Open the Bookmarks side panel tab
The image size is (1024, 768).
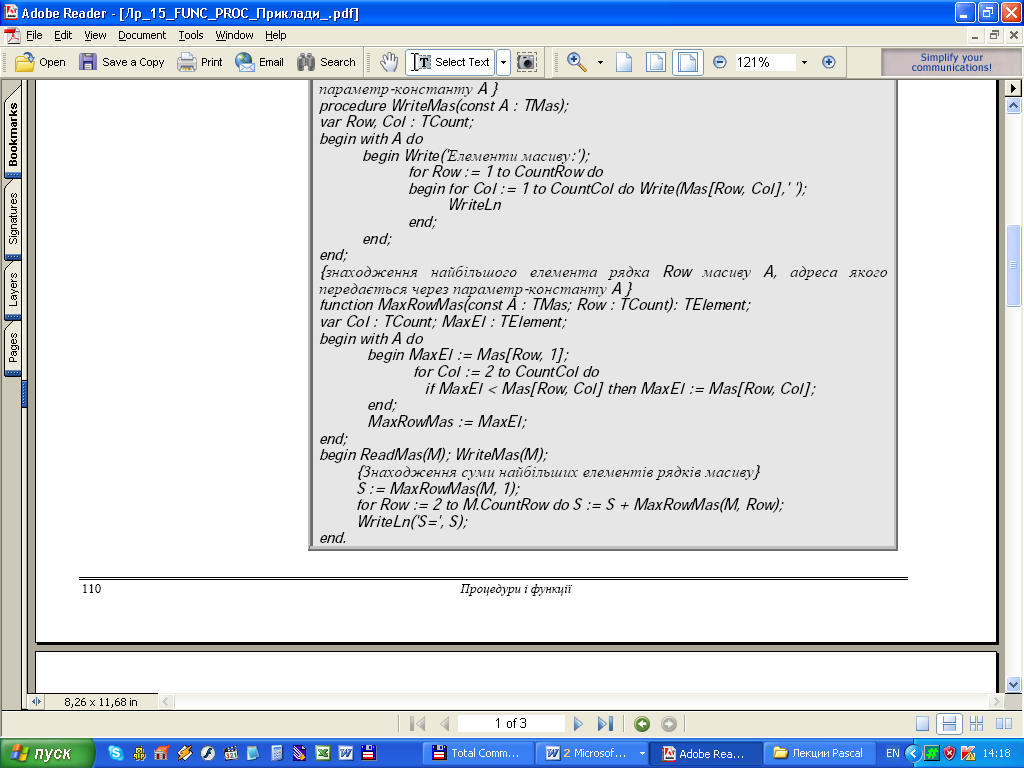13,133
